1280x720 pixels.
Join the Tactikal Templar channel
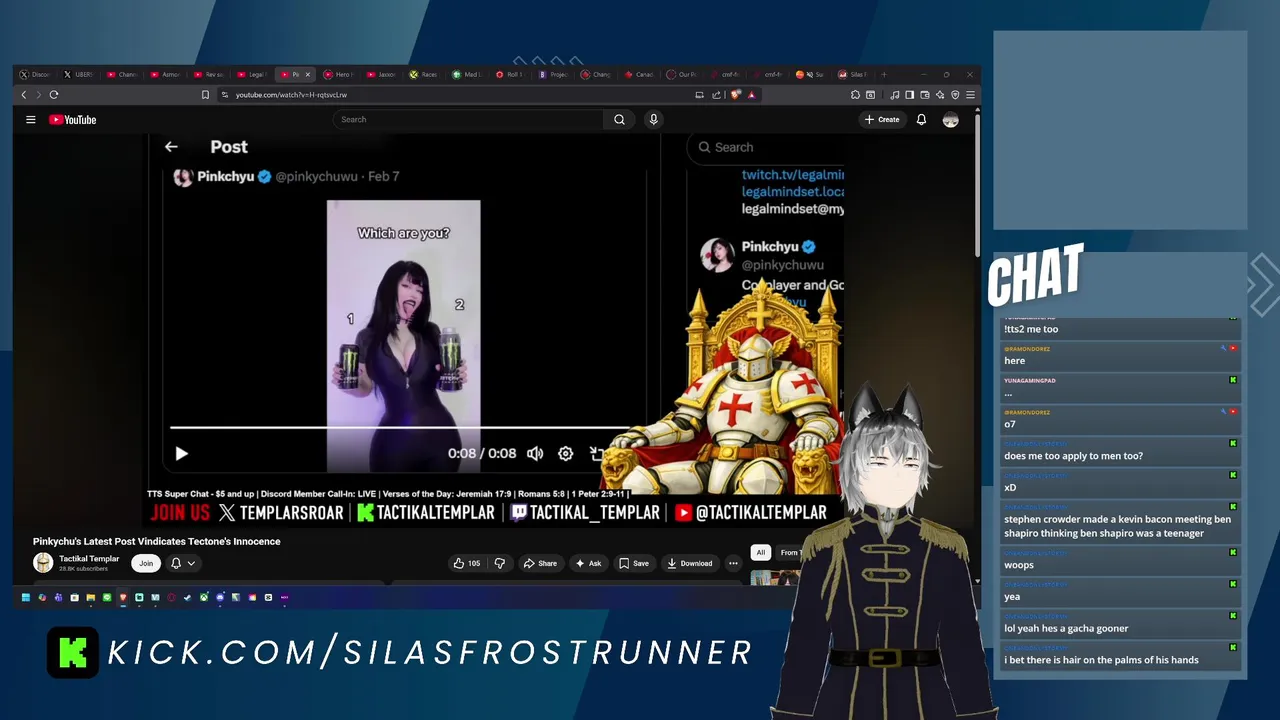pos(146,563)
